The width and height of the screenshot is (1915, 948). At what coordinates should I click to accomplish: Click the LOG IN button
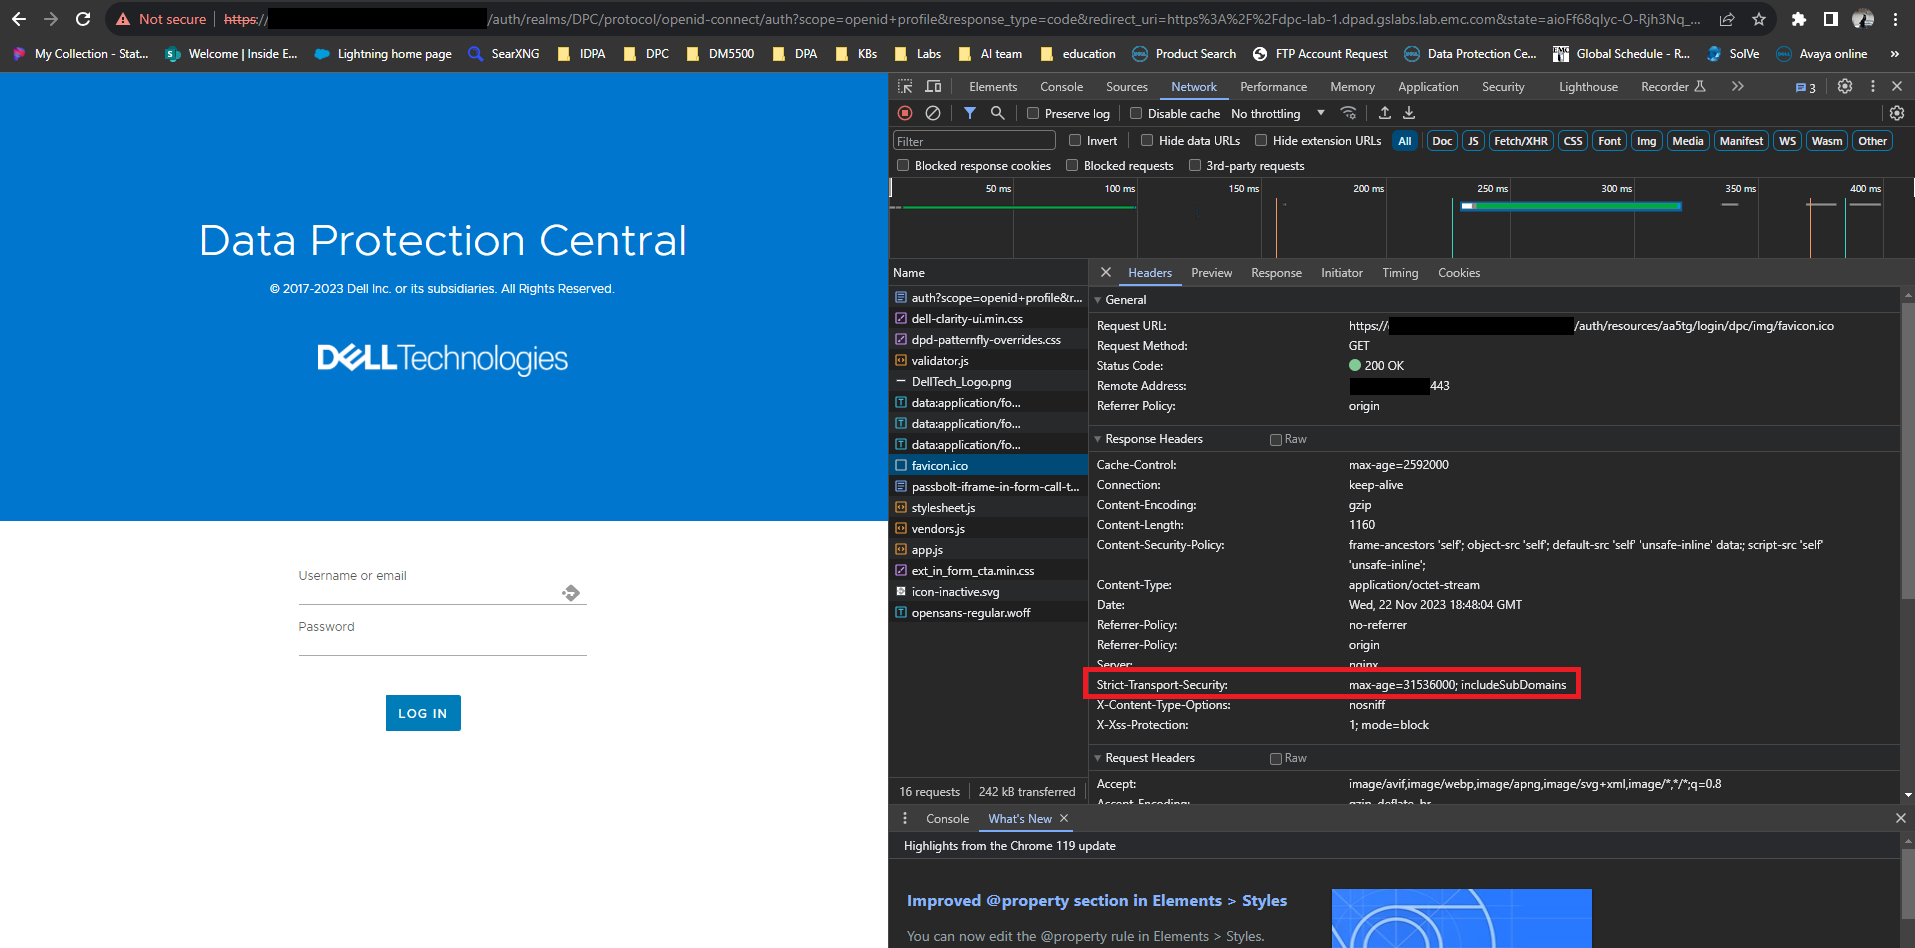point(422,713)
